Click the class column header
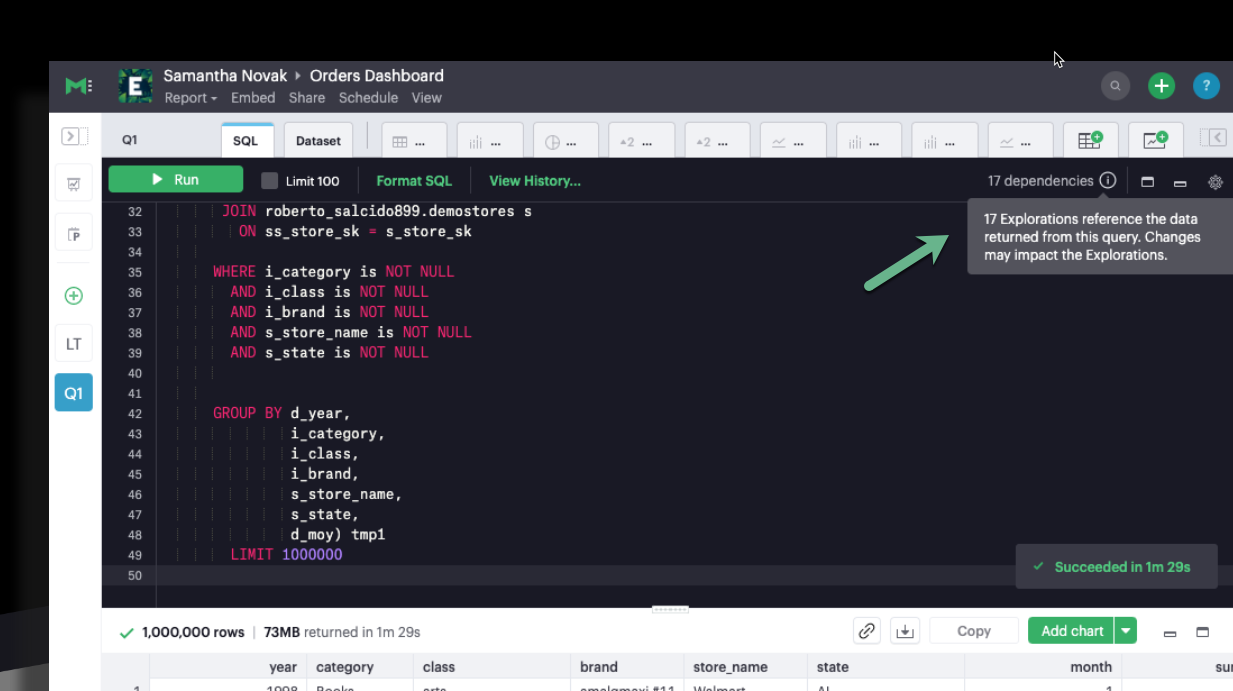Screen dimensions: 1233x691 pyautogui.click(x=439, y=667)
